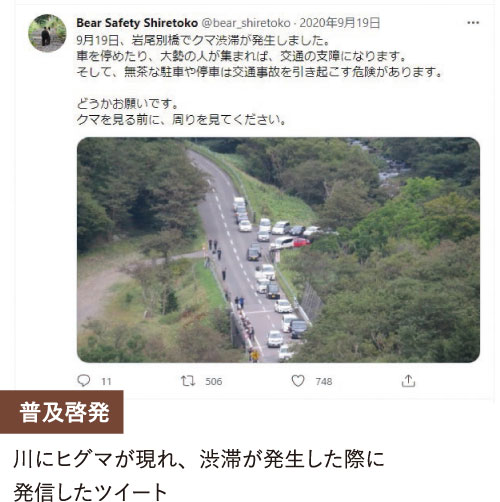Click the retweet count 506

[x=214, y=381]
